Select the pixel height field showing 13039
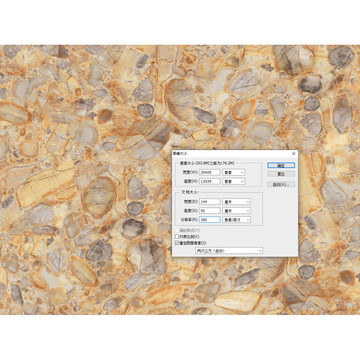 point(210,181)
